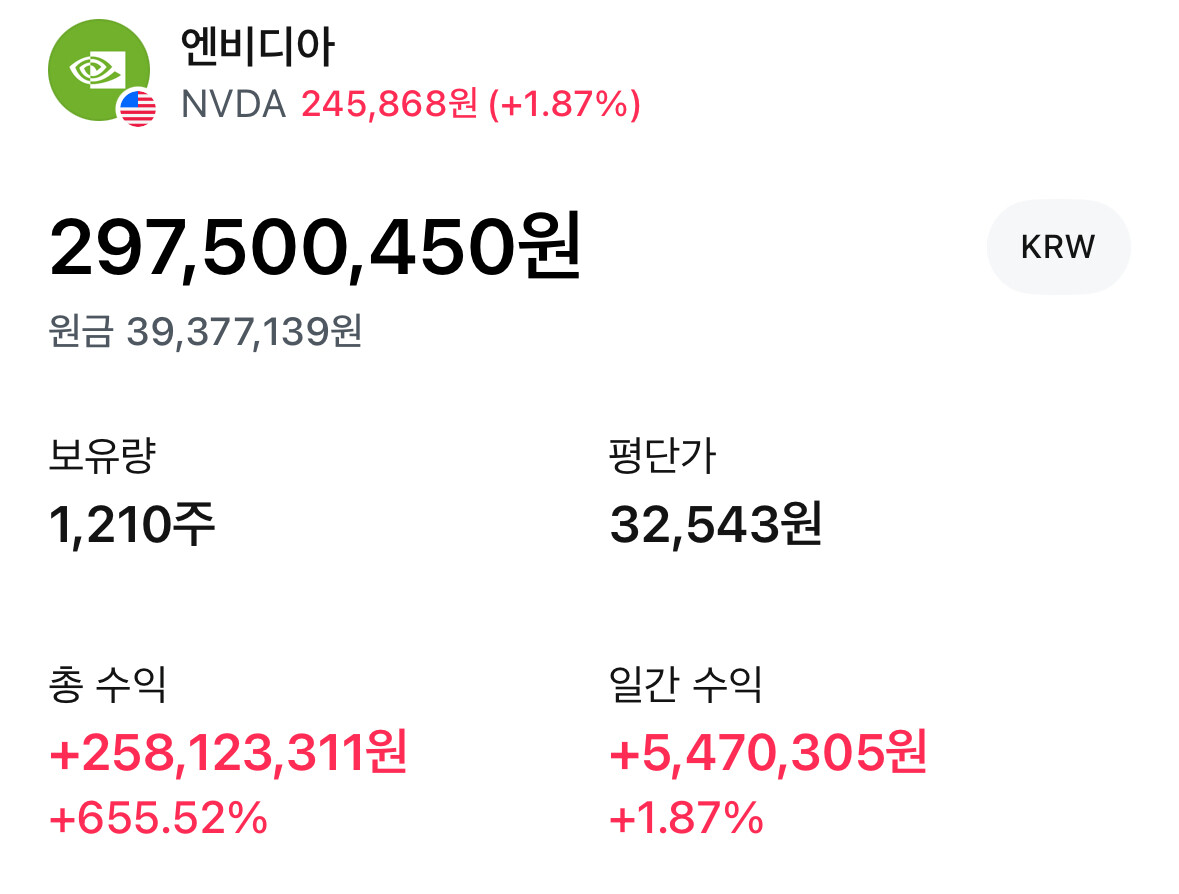Click the (+1.87%) change next to NVDA
Viewport: 1179px width, 894px height.
tap(564, 104)
